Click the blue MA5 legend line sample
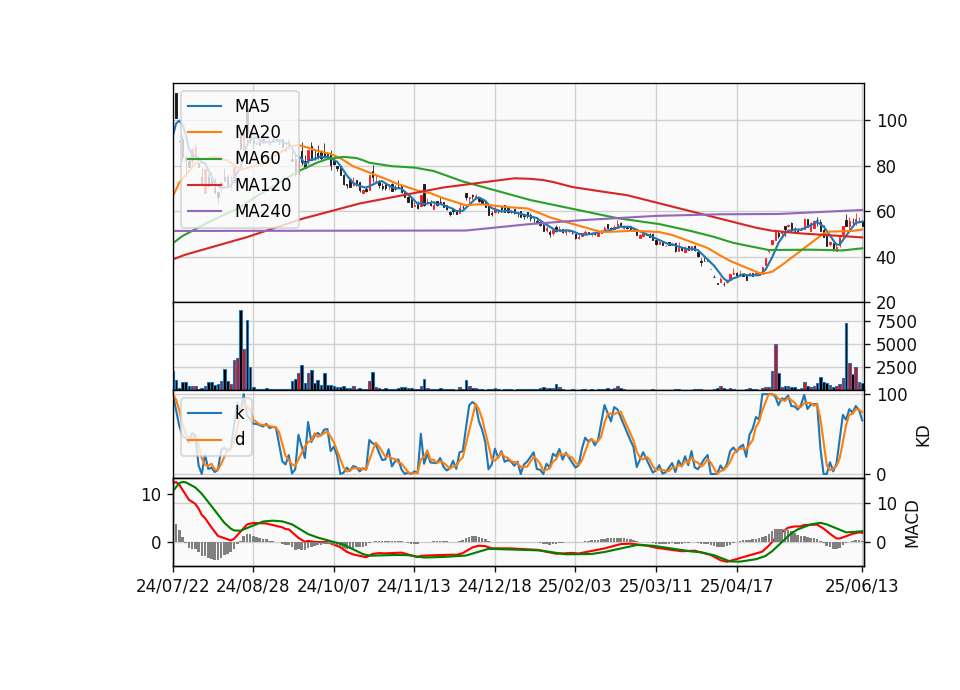The width and height of the screenshot is (960, 690). (x=204, y=106)
